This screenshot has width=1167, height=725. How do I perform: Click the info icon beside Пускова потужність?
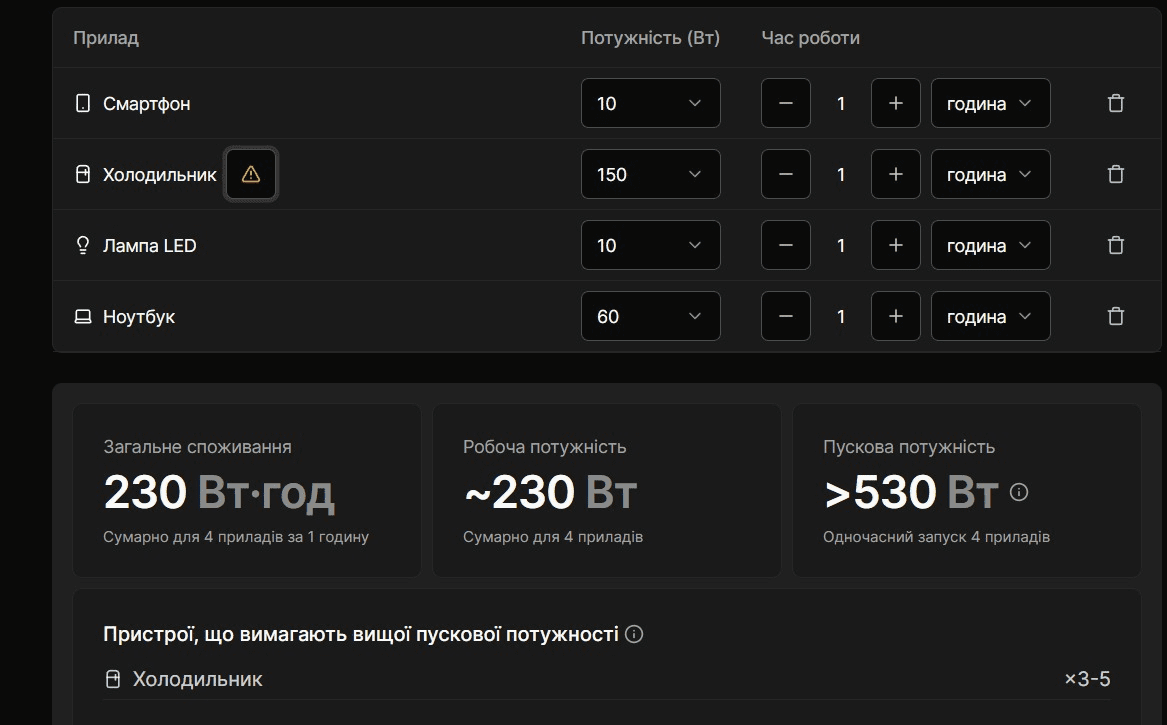pyautogui.click(x=1019, y=492)
